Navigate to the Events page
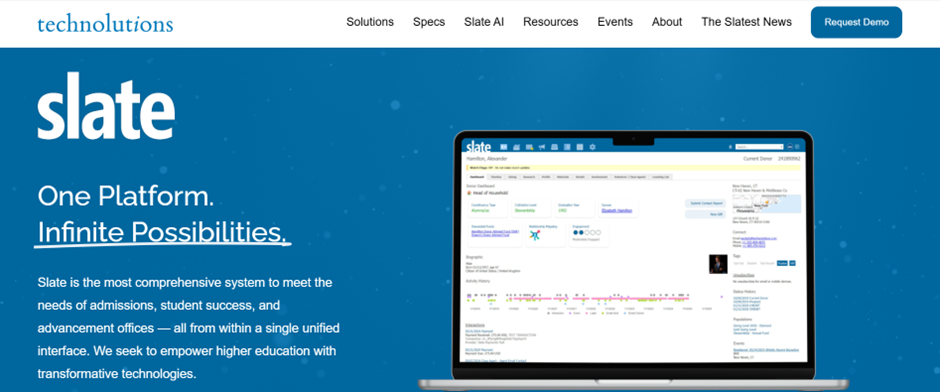Image resolution: width=940 pixels, height=392 pixels. click(615, 22)
